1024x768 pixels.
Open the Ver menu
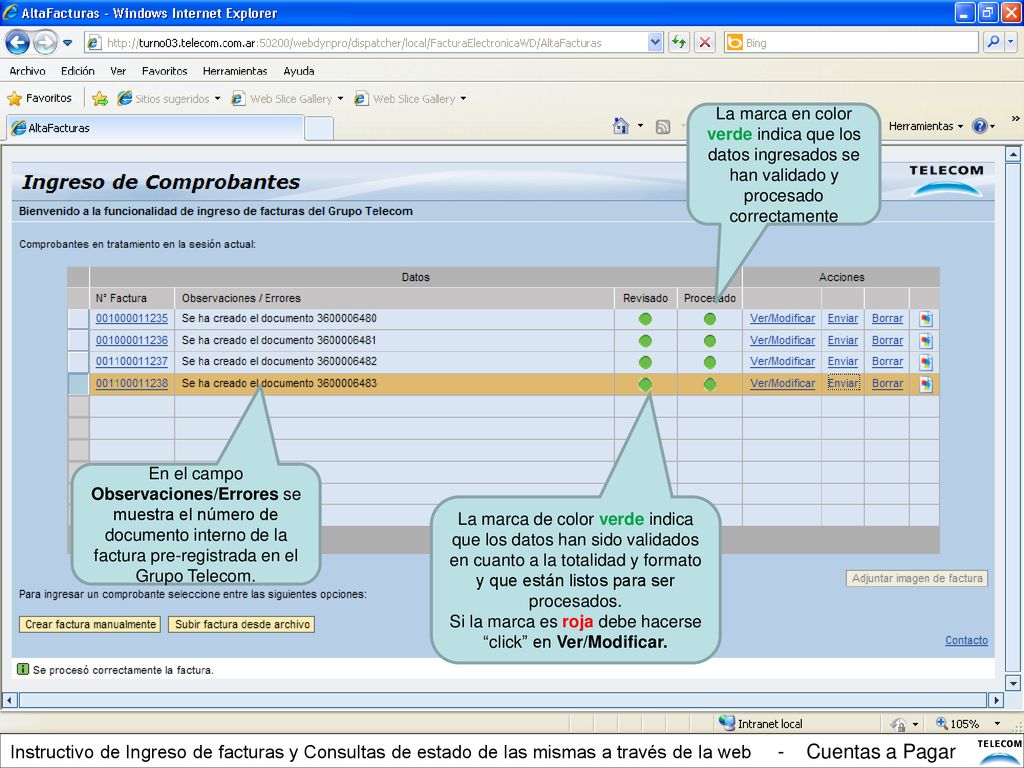(118, 71)
